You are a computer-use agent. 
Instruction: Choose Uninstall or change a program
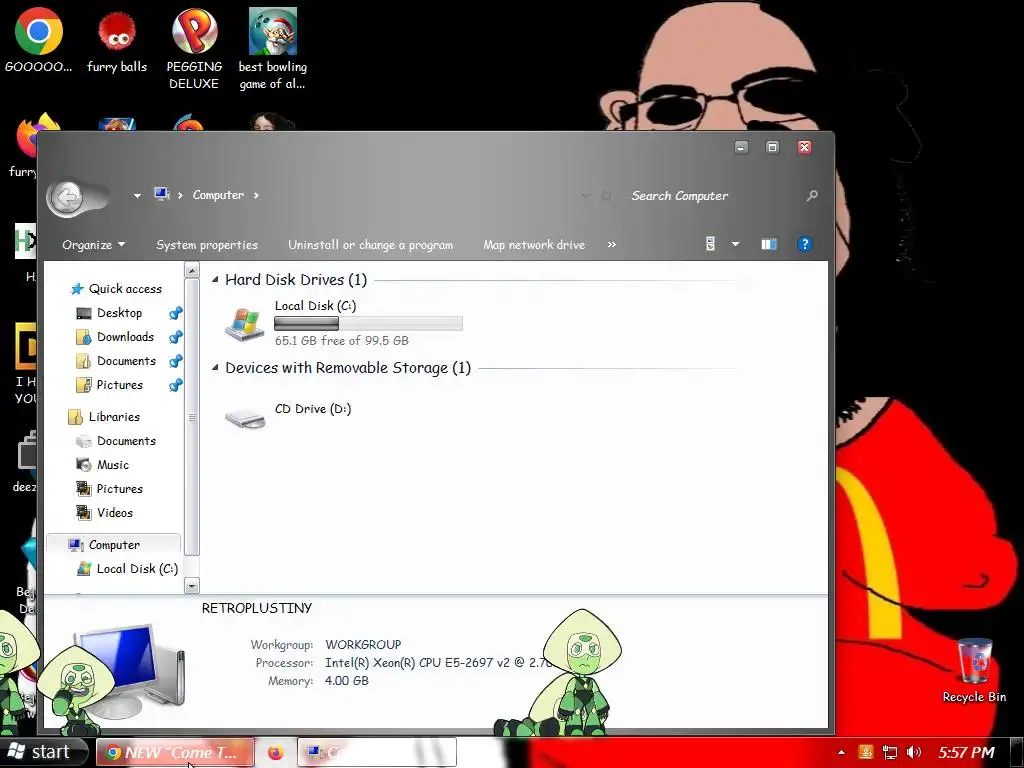pos(370,245)
